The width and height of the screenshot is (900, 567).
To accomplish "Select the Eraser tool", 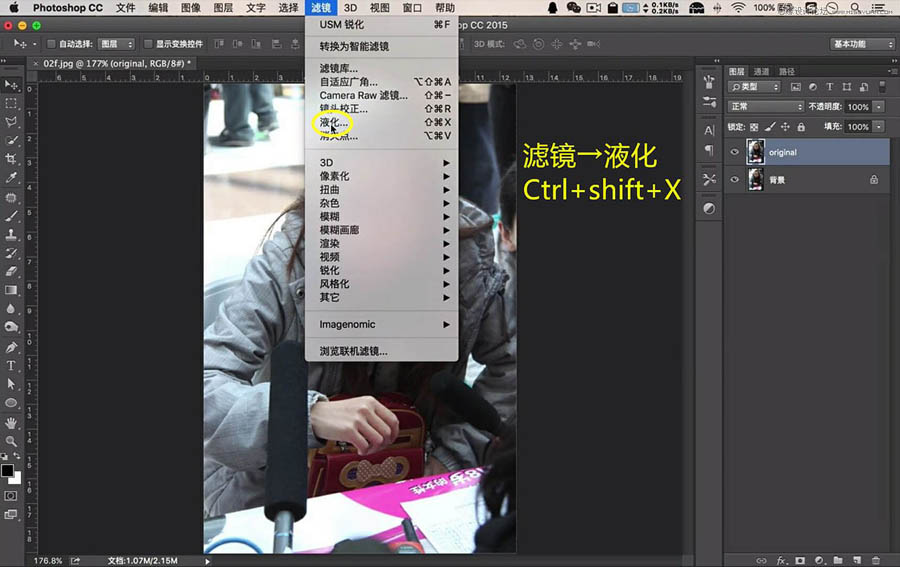I will 11,271.
